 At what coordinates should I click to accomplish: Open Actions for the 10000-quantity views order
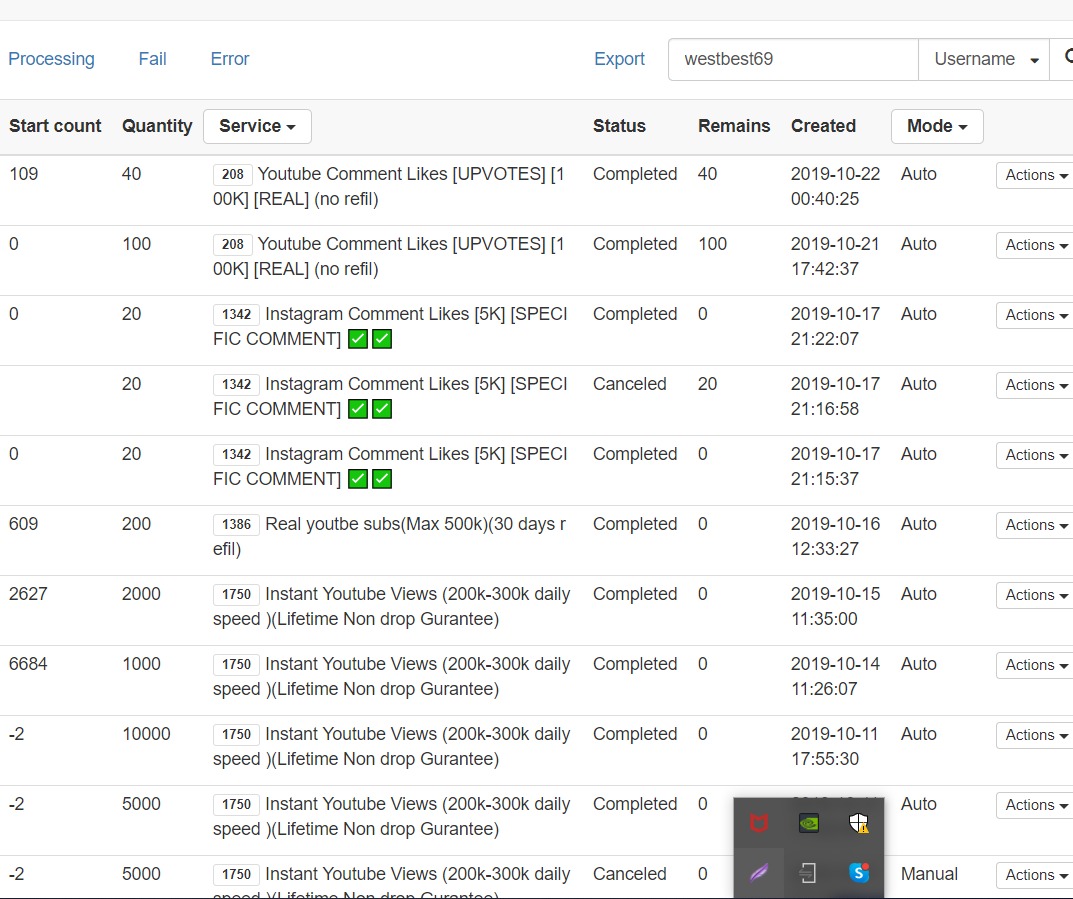tap(1035, 735)
